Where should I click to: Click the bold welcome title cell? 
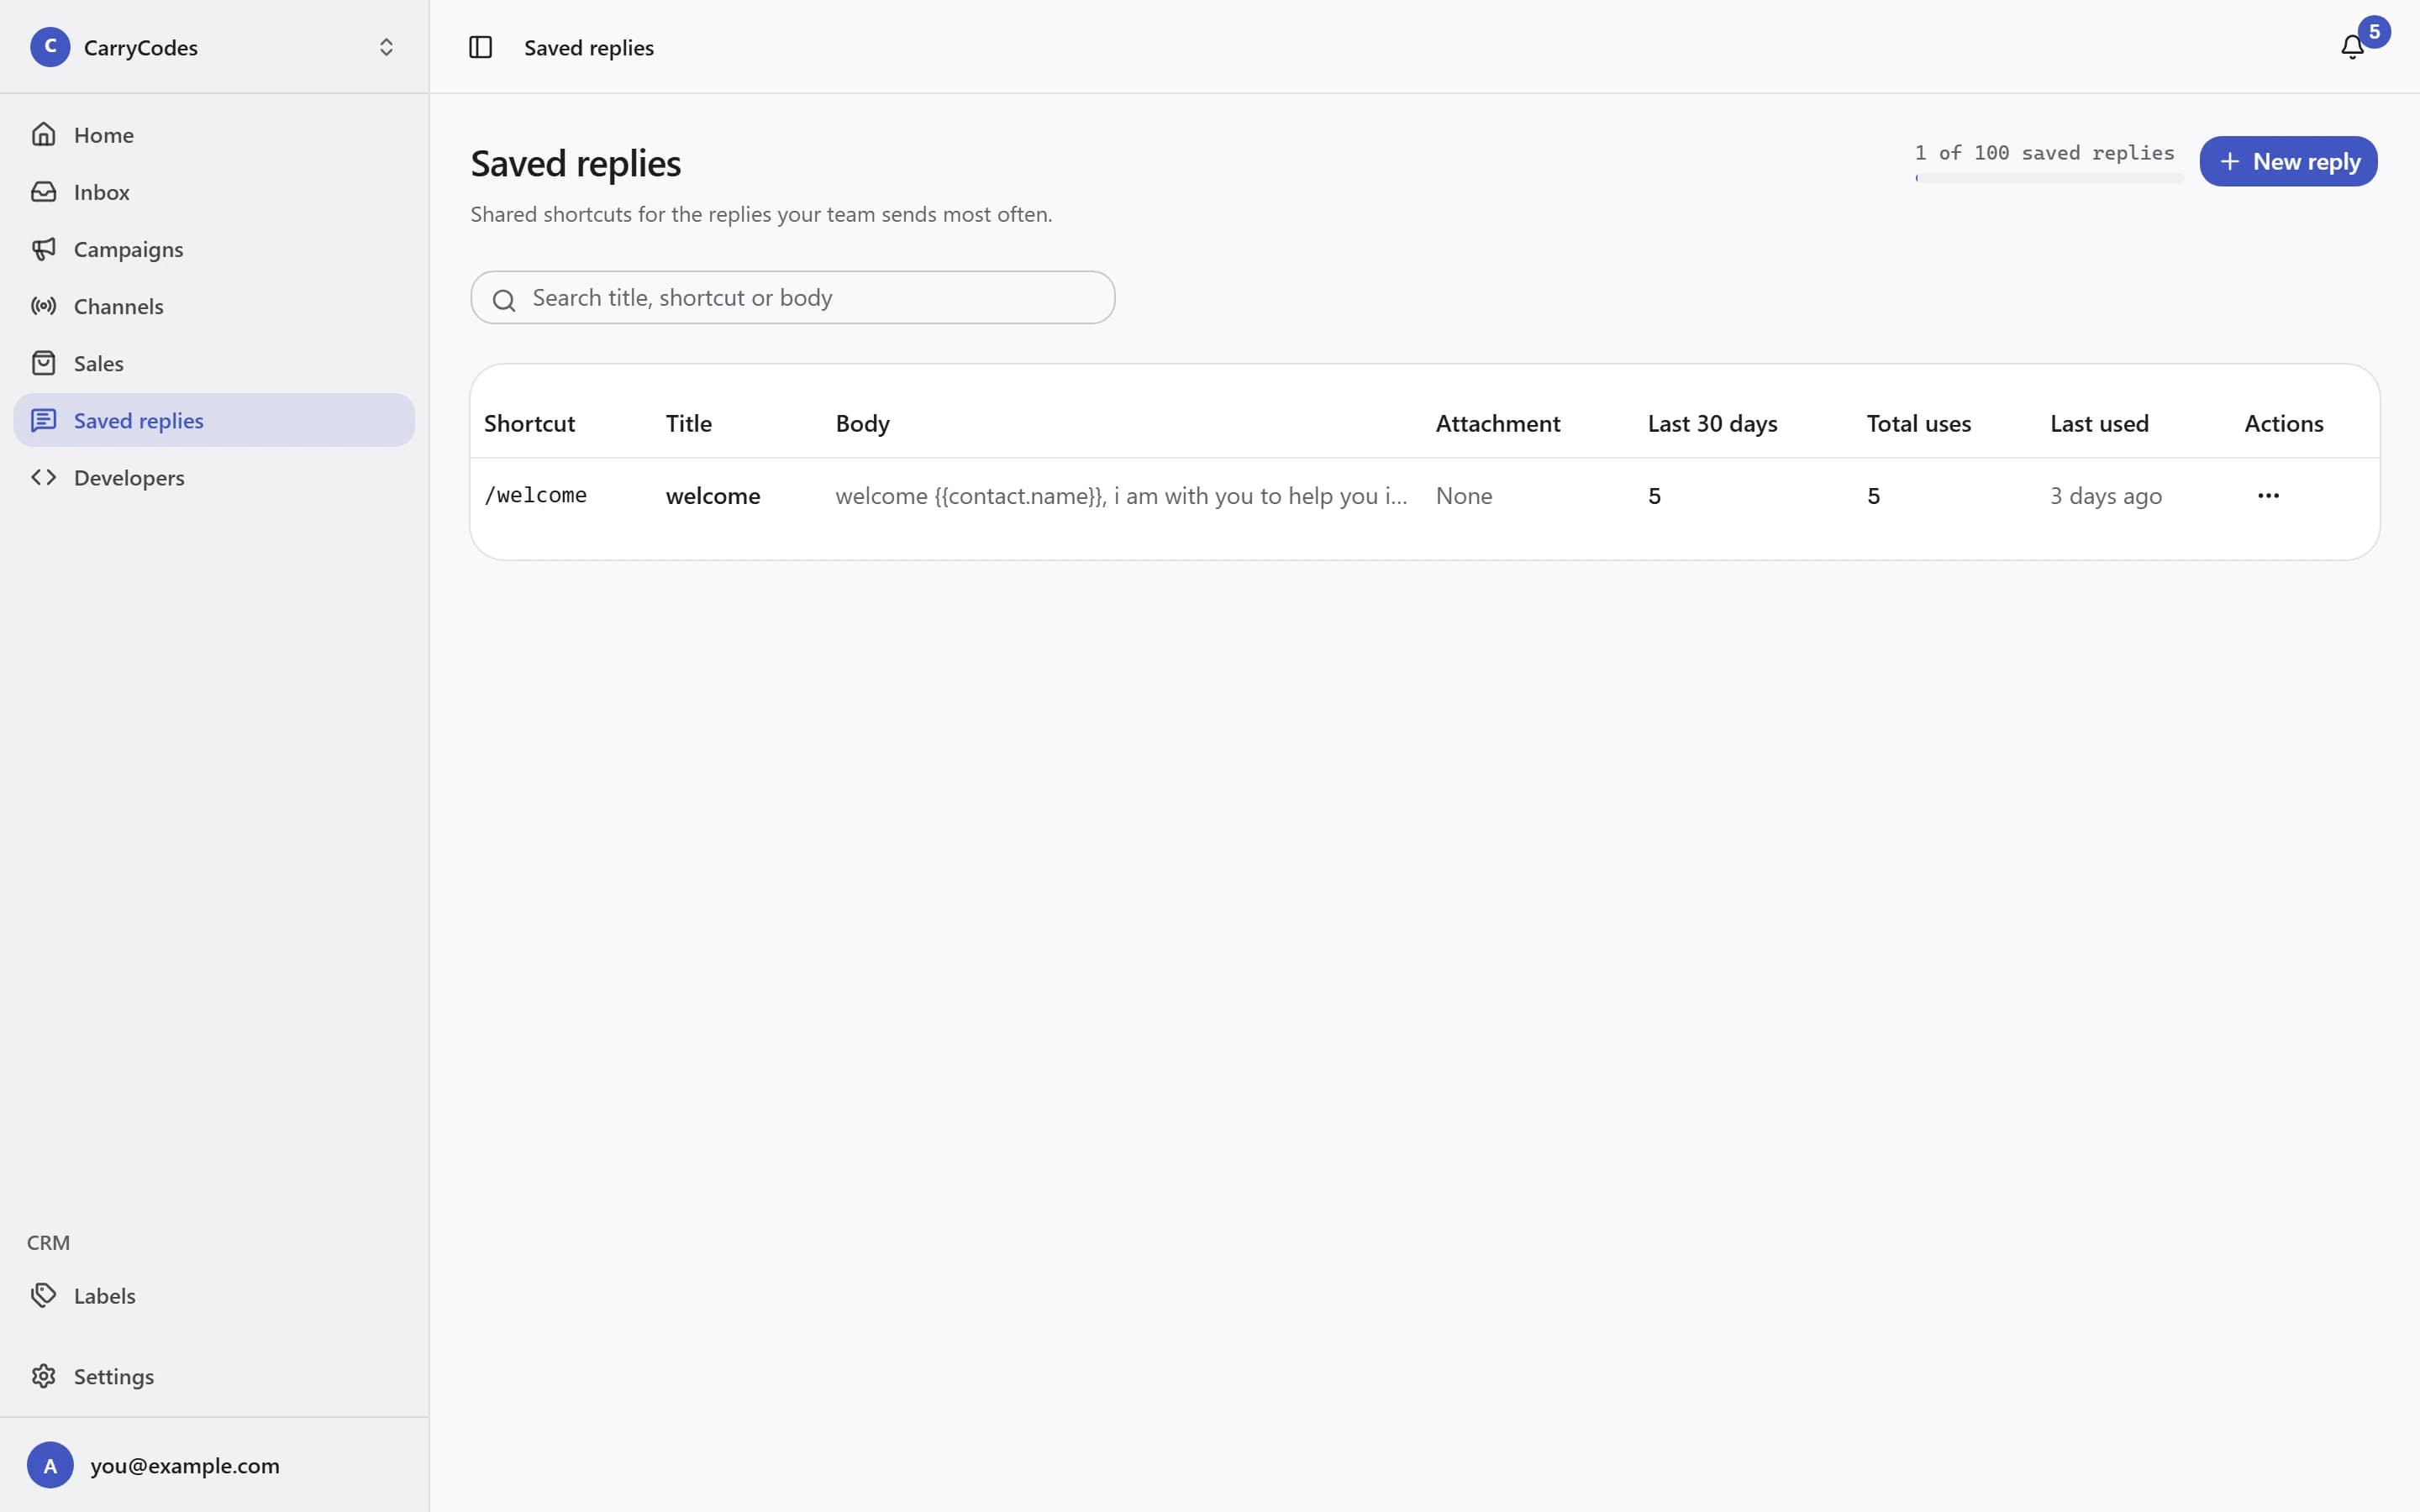tap(713, 495)
